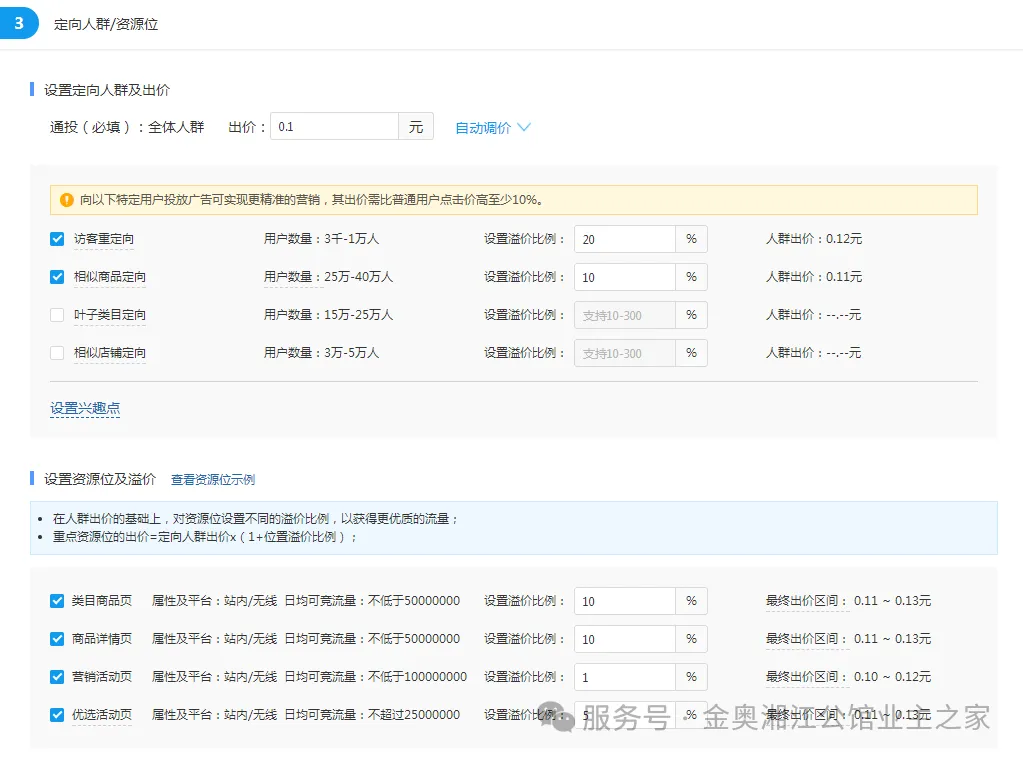Open 查看资源位示例 link
The width and height of the screenshot is (1023, 759).
212,480
